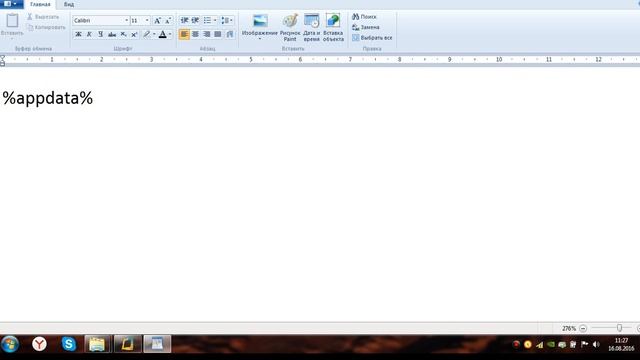The width and height of the screenshot is (640, 360).
Task: Click the grow font icon
Action: tap(157, 20)
